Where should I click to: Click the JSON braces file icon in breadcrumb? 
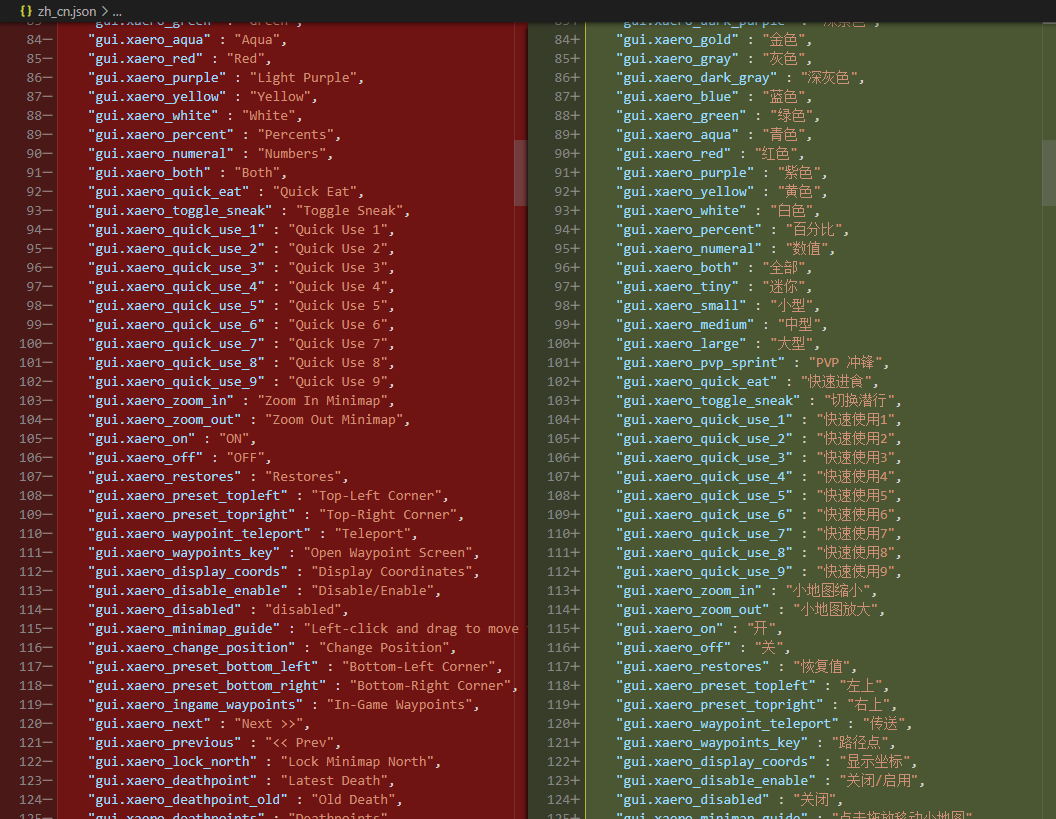(26, 11)
